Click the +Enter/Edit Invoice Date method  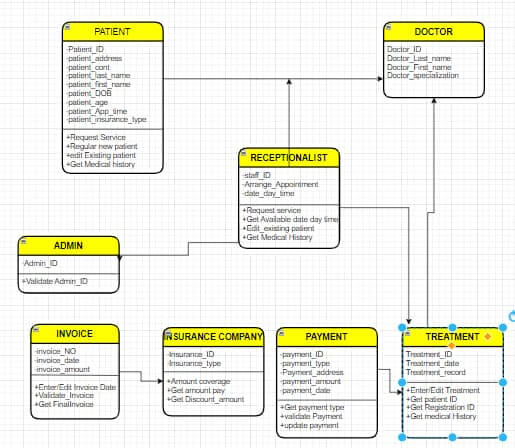(x=75, y=387)
